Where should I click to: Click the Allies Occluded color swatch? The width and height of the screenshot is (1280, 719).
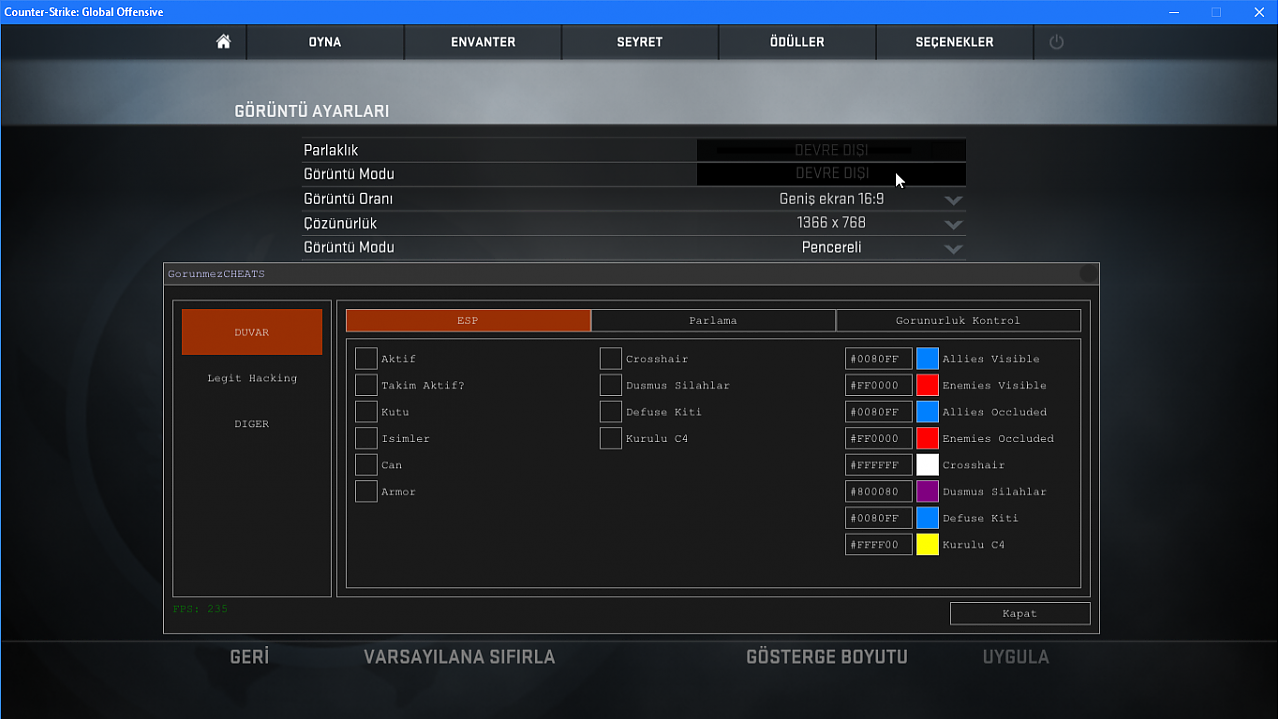click(x=928, y=412)
